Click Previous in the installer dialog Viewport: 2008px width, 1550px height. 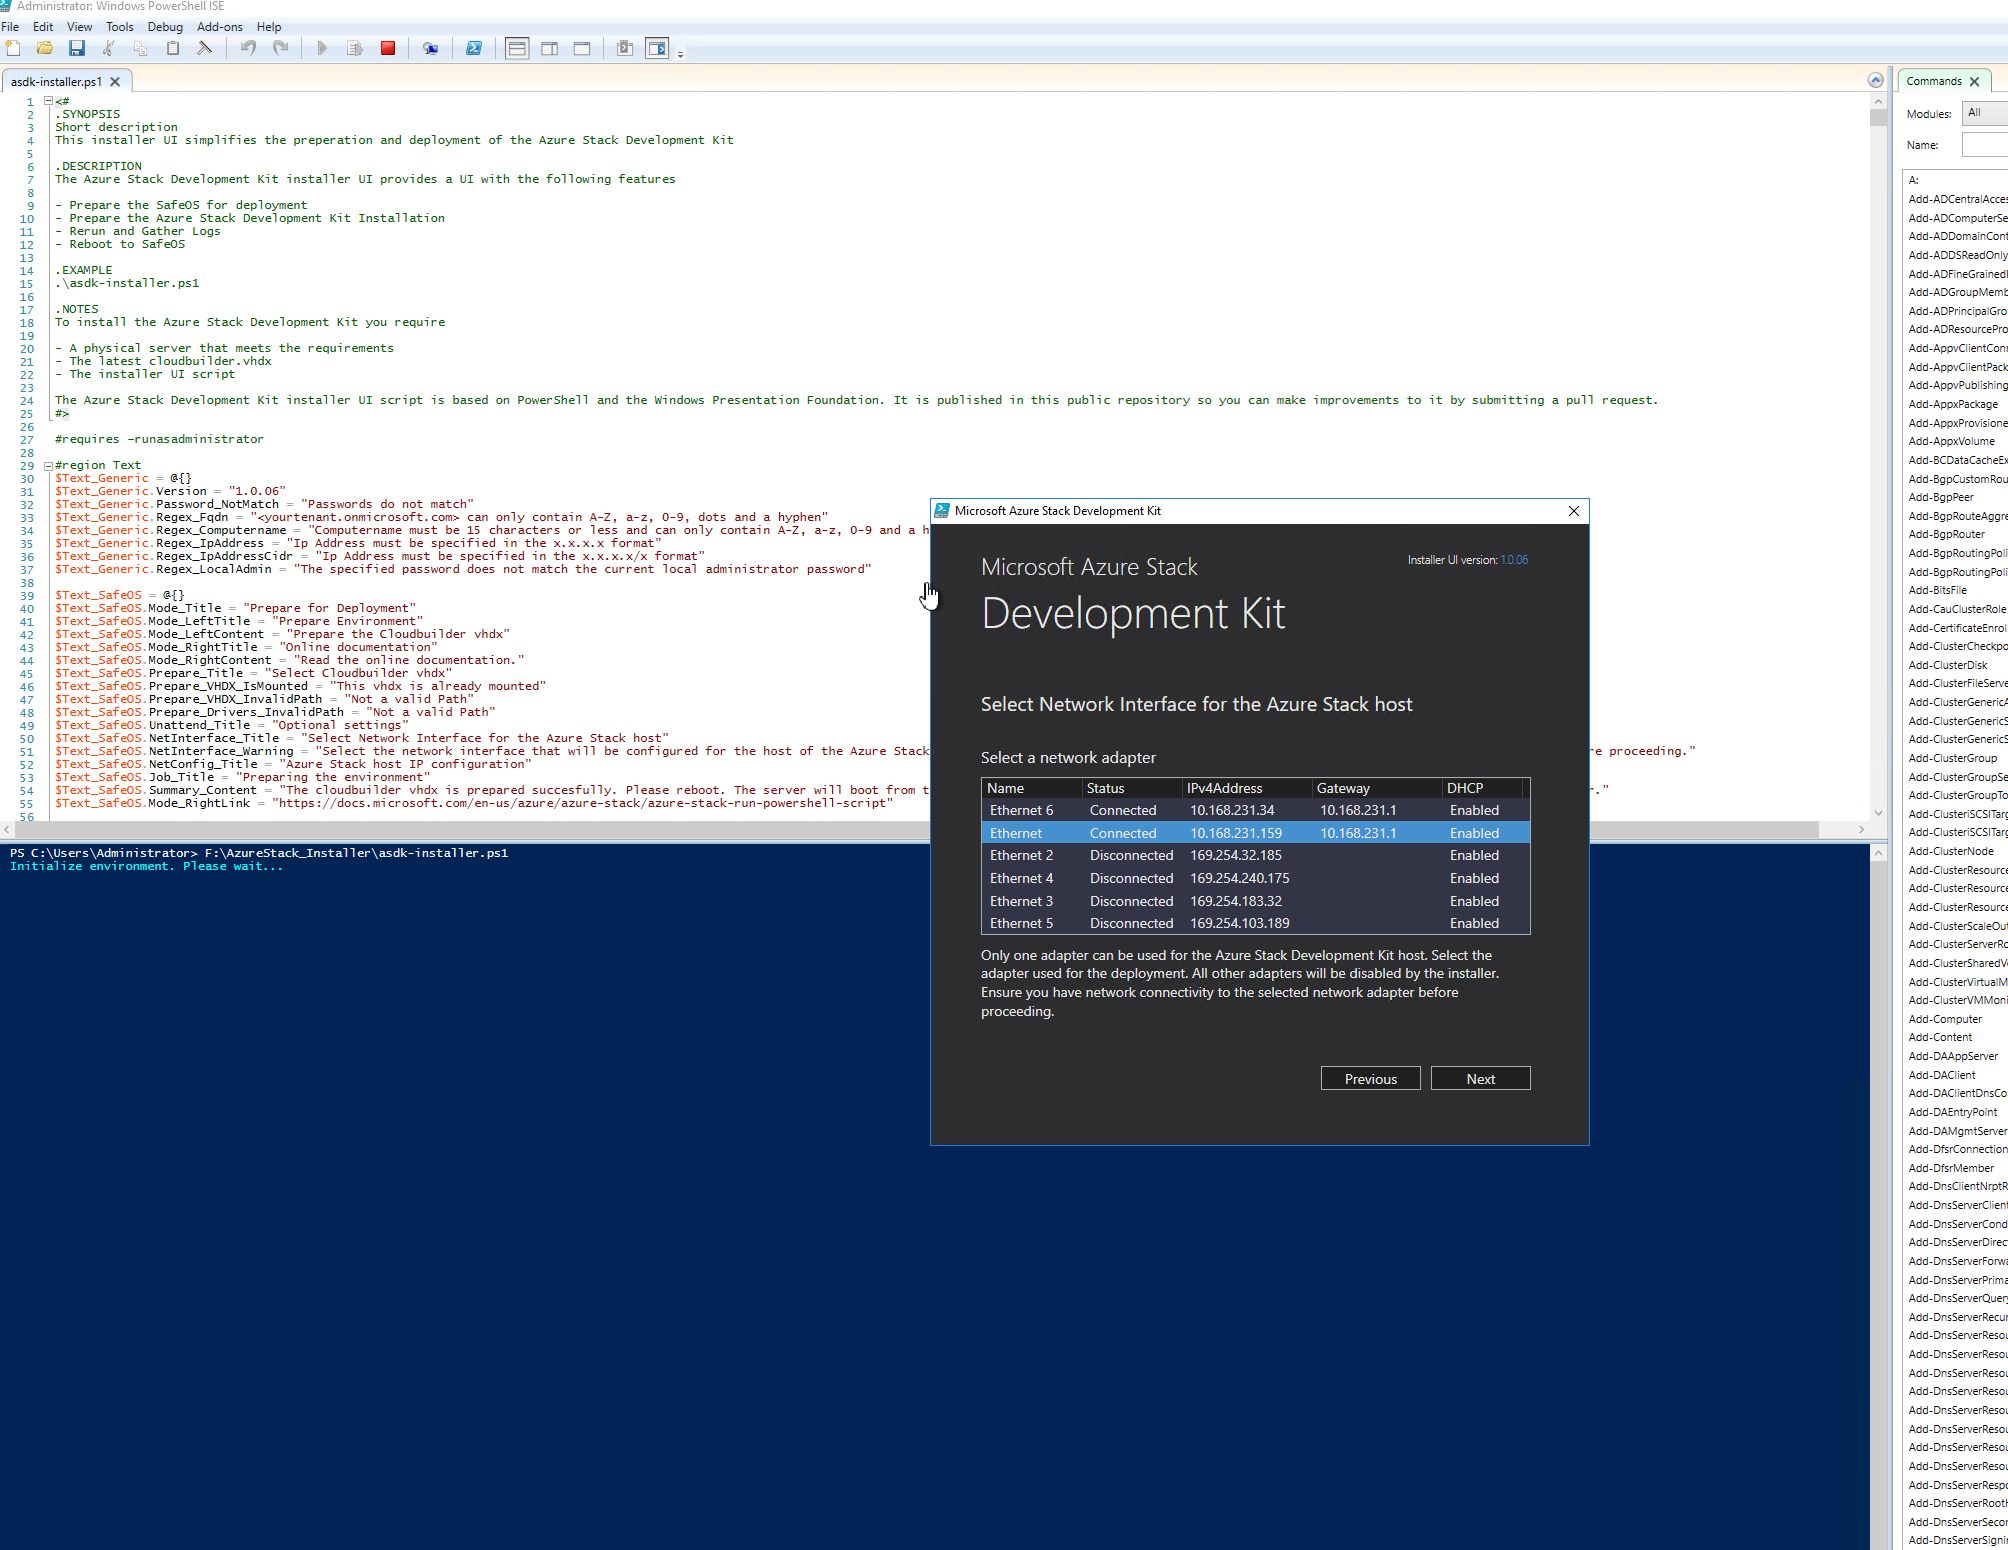pyautogui.click(x=1371, y=1079)
